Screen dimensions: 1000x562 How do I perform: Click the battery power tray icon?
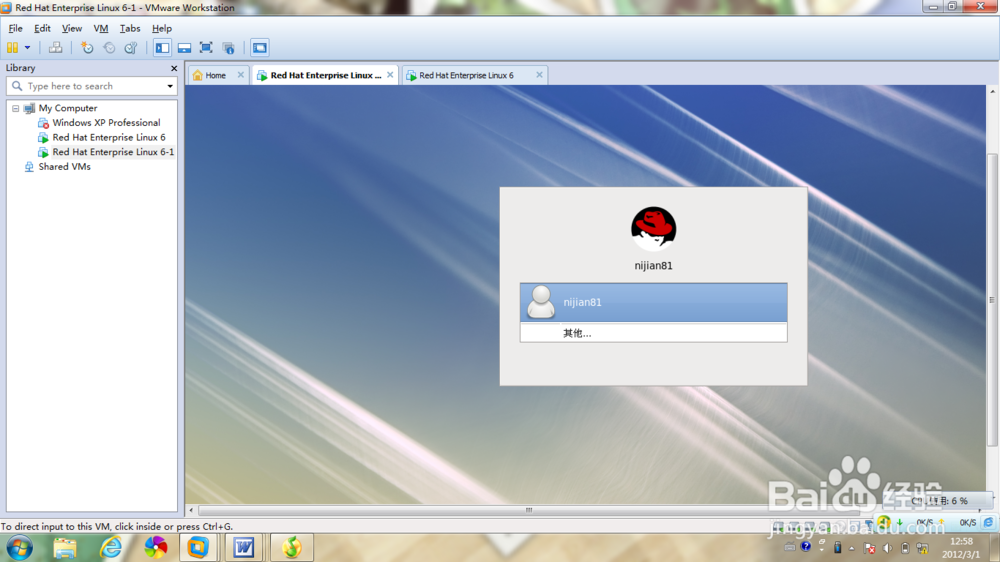905,548
